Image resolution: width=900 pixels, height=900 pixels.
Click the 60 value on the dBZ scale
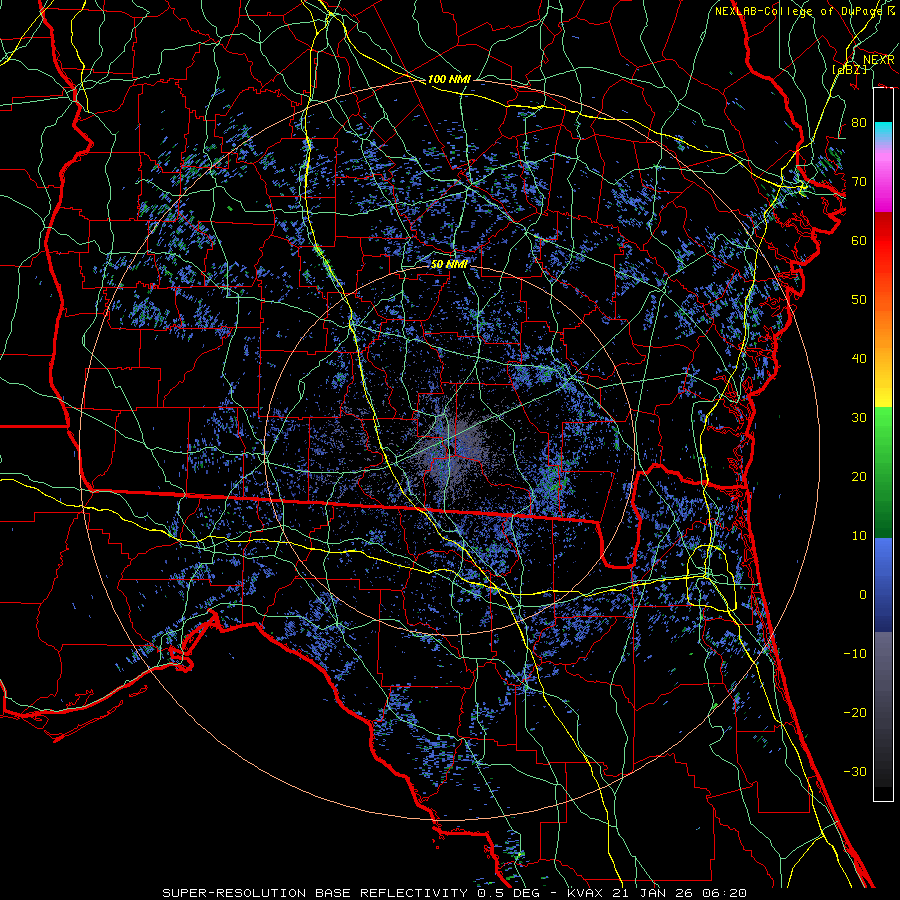(859, 241)
